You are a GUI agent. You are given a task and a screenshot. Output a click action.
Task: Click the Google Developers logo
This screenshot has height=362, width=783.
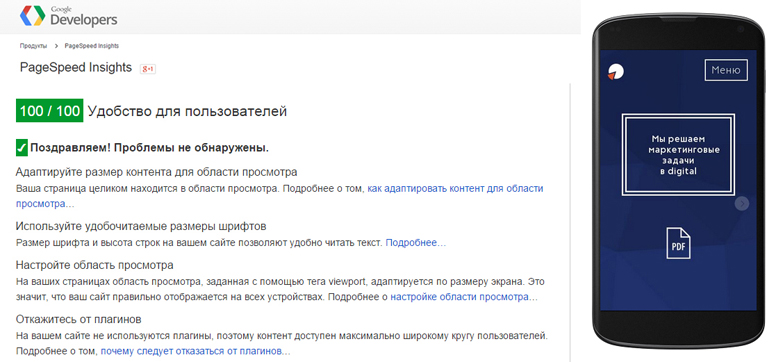(68, 16)
